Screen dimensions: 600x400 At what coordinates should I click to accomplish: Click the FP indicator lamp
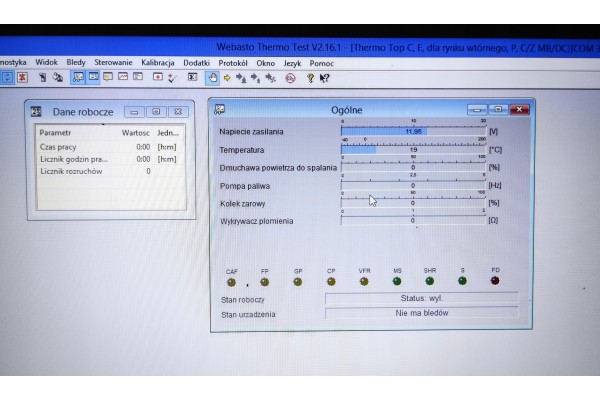coord(264,282)
